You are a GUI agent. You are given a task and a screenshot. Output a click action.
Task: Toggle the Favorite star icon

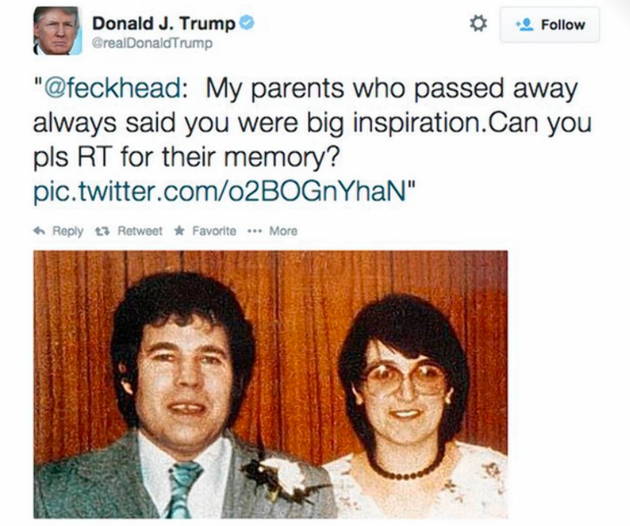pyautogui.click(x=180, y=231)
